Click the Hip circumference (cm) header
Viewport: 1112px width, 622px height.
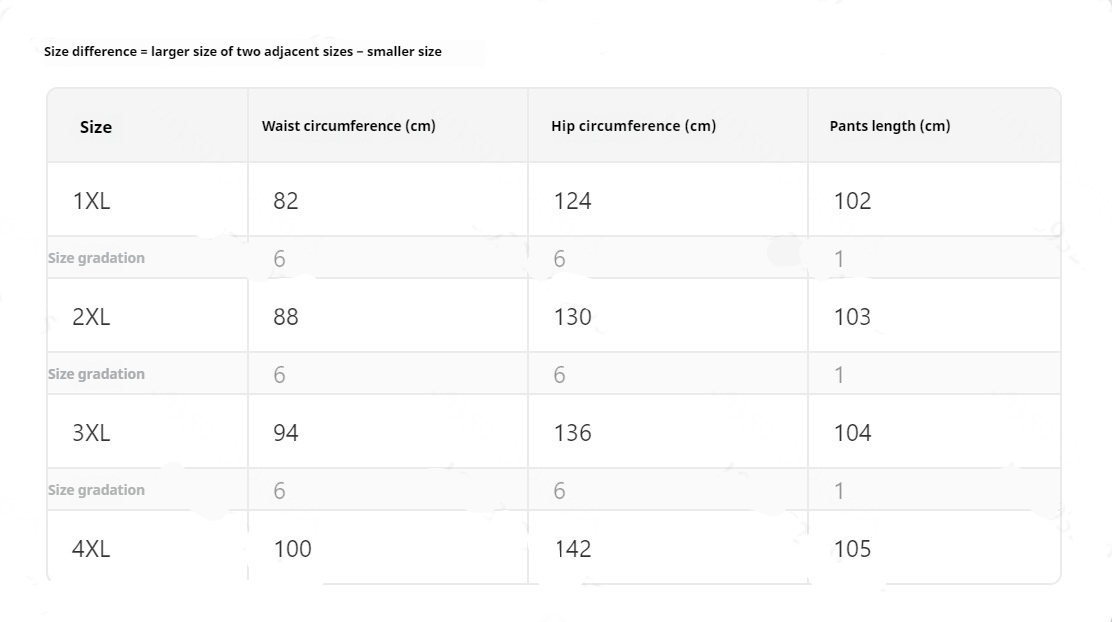[633, 126]
